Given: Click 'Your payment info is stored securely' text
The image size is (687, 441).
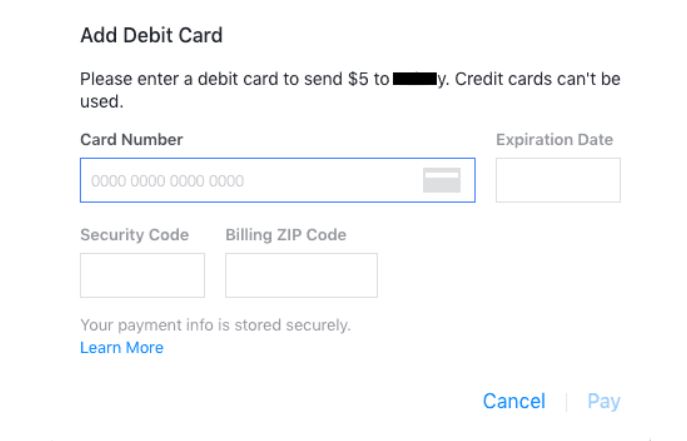Looking at the screenshot, I should pyautogui.click(x=215, y=325).
